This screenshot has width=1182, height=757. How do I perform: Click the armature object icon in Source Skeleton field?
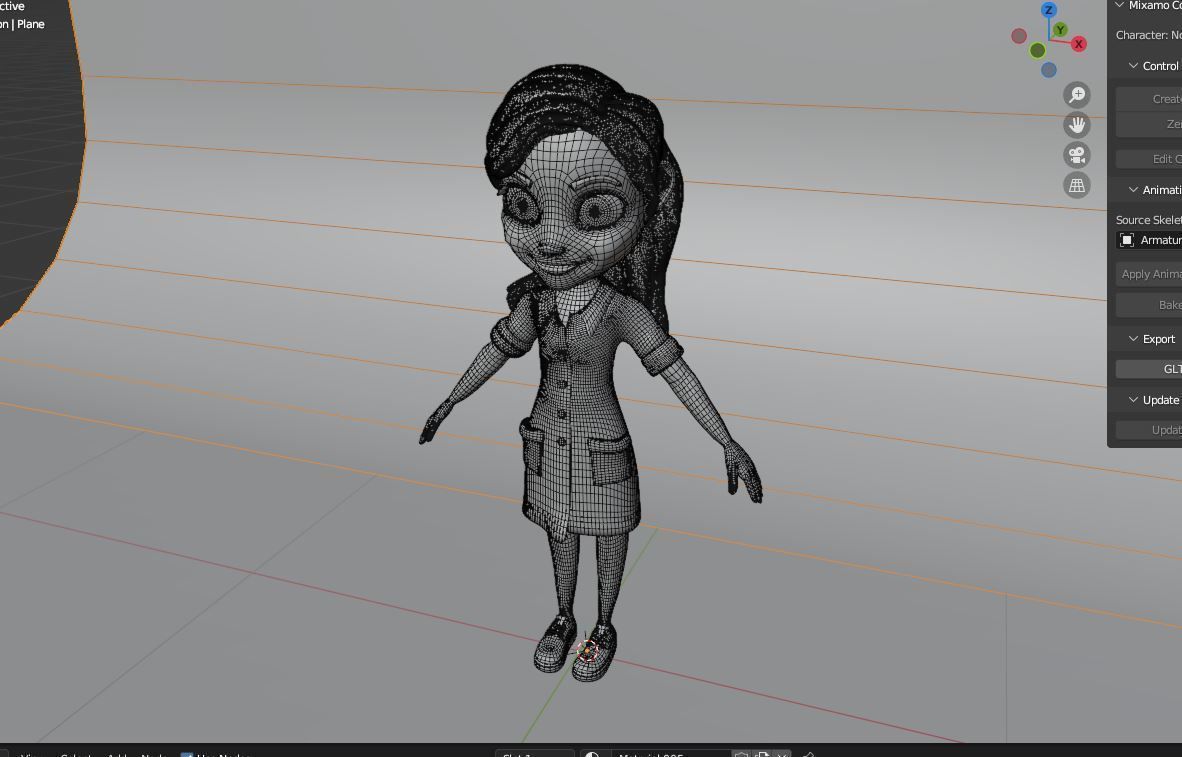[x=1127, y=240]
